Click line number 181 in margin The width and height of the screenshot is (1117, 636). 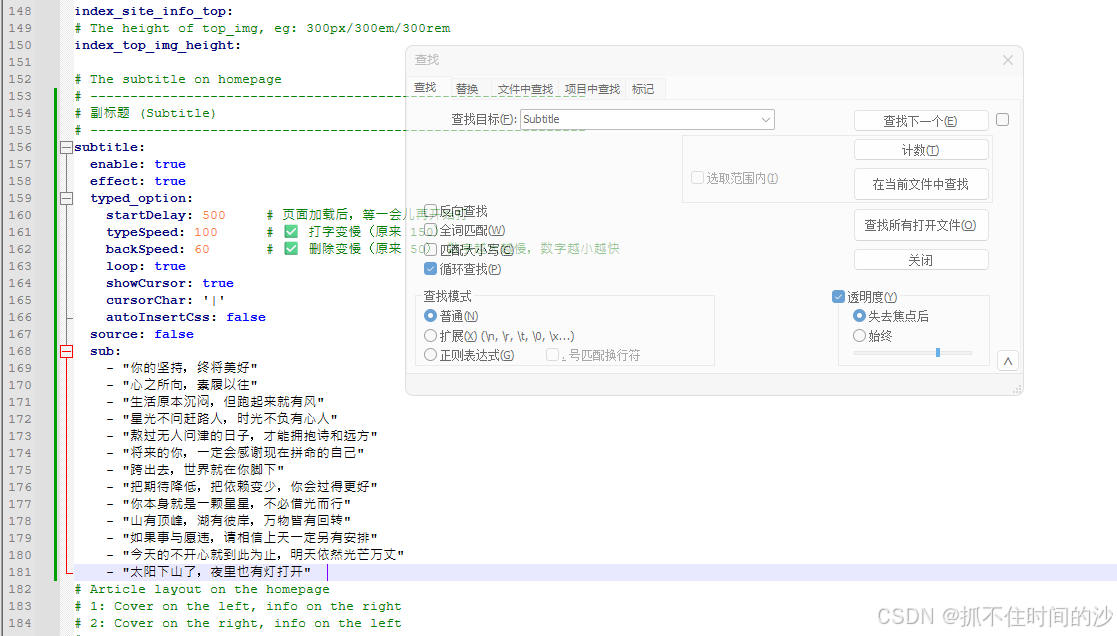pyautogui.click(x=20, y=572)
